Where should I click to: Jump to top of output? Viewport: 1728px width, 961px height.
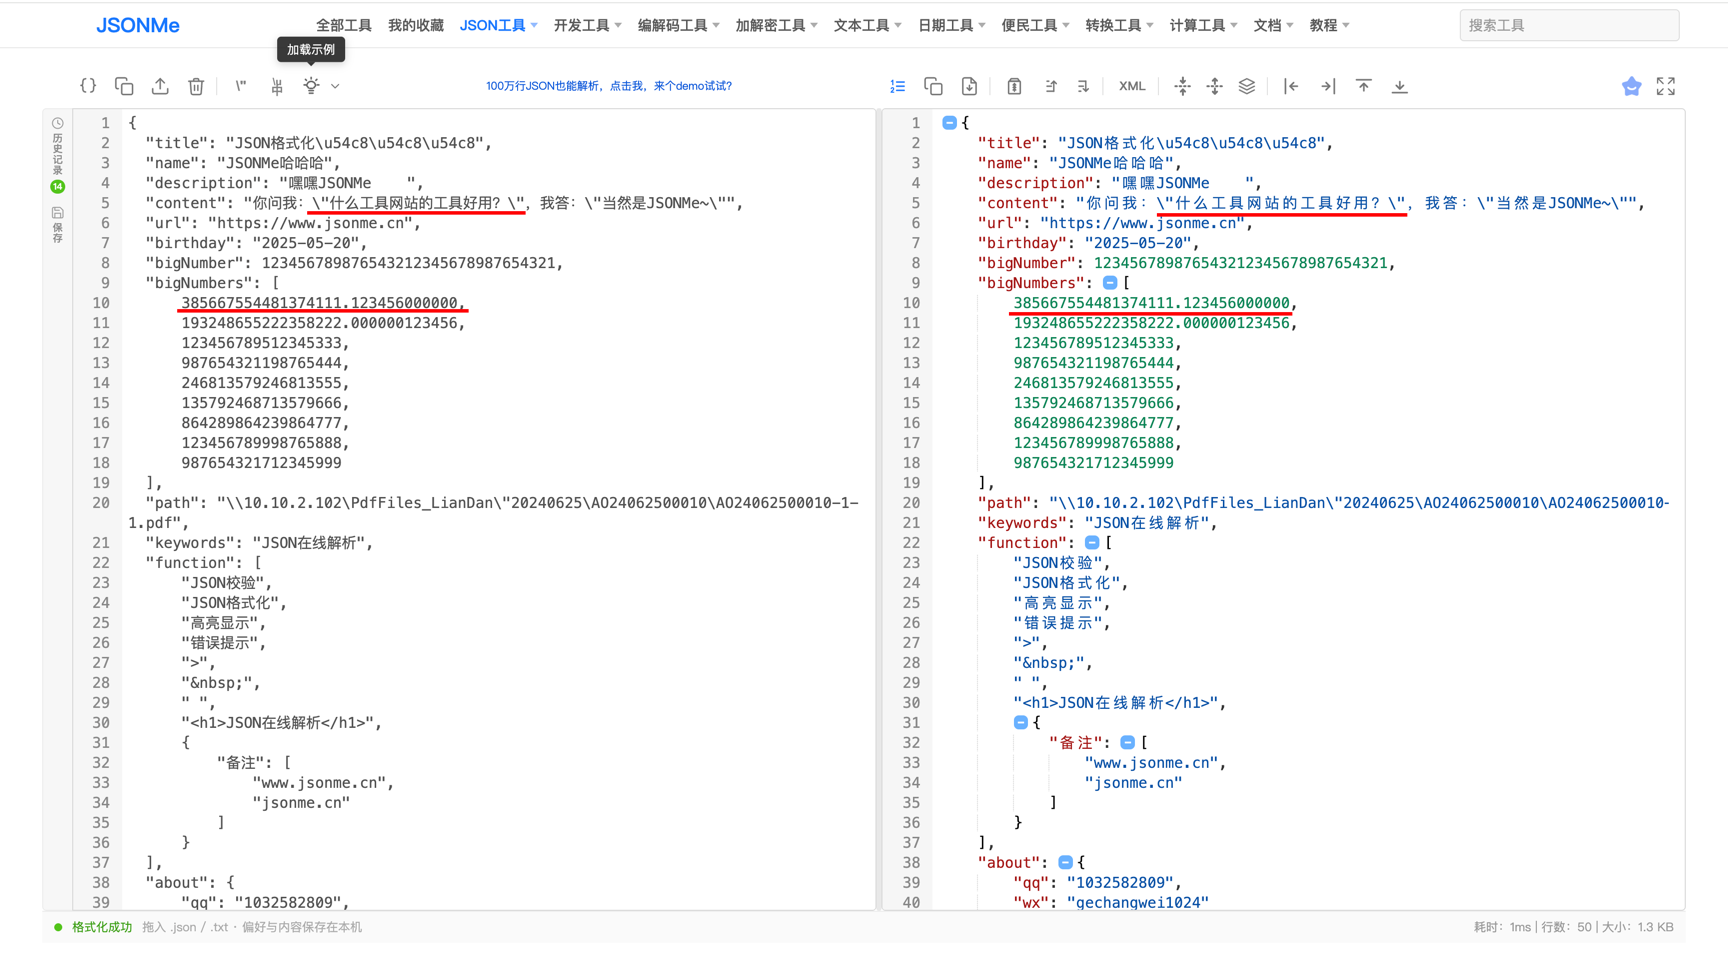tap(1364, 86)
